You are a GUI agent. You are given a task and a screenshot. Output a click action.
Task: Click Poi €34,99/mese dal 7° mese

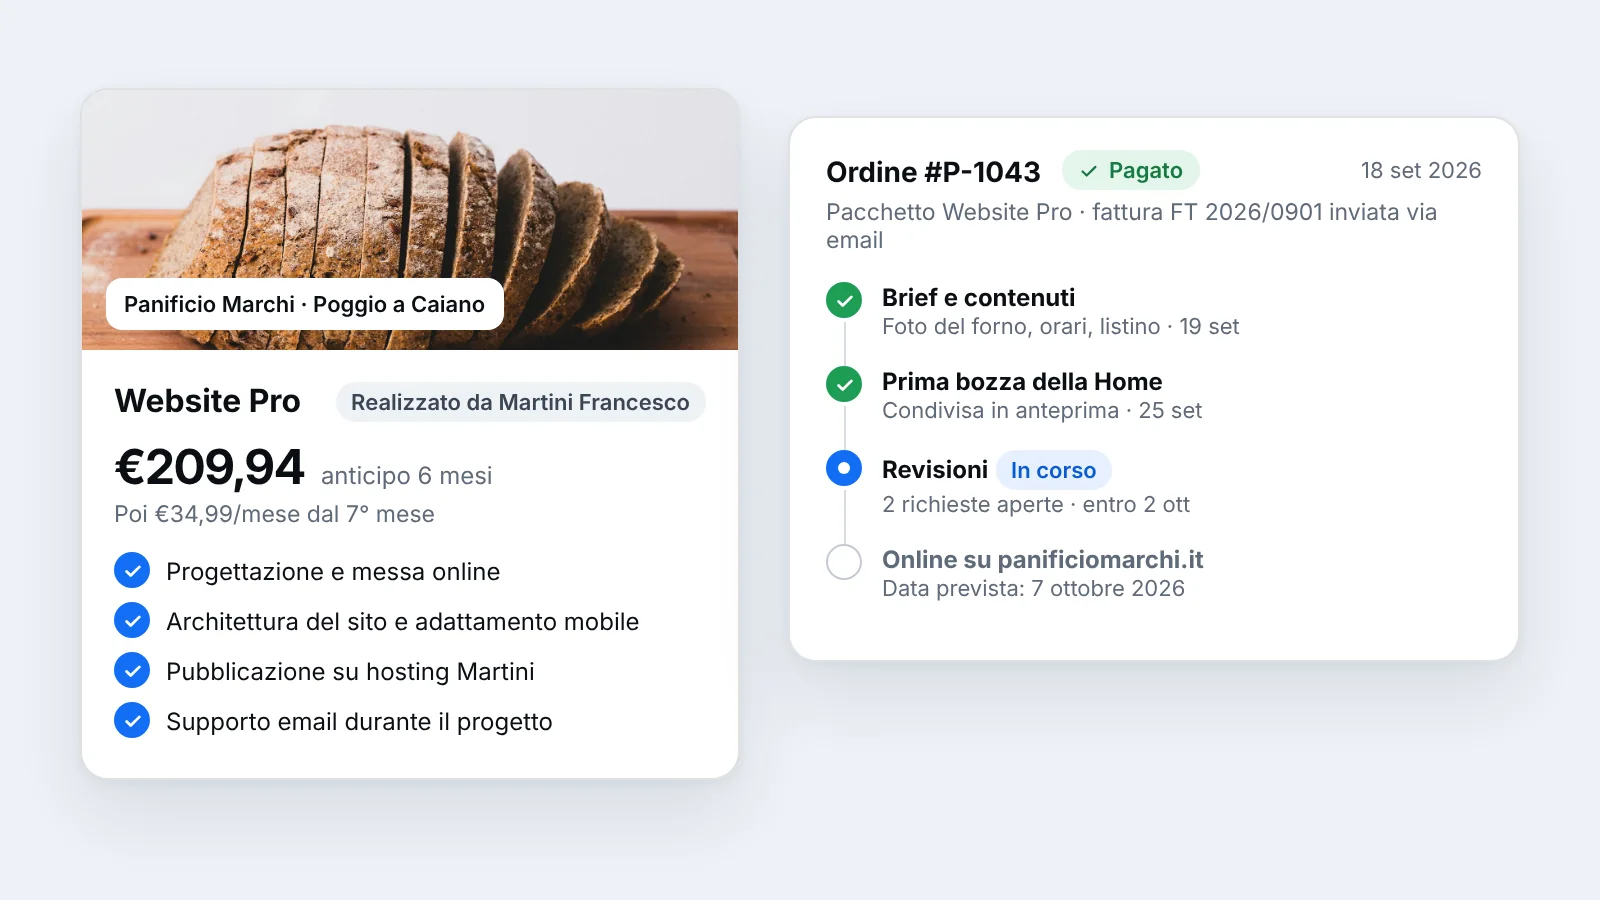(x=274, y=514)
